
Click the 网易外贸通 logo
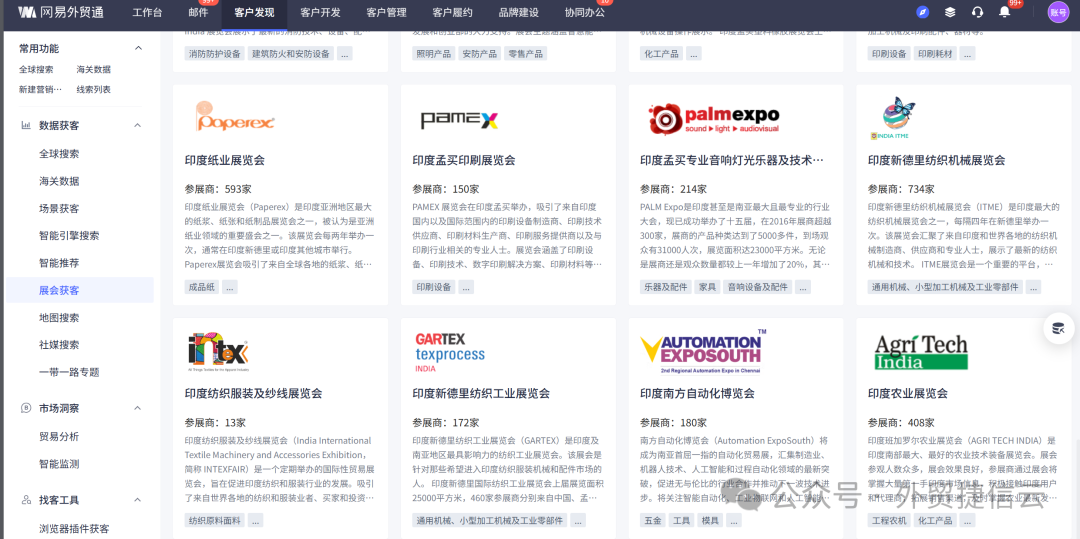pos(61,12)
